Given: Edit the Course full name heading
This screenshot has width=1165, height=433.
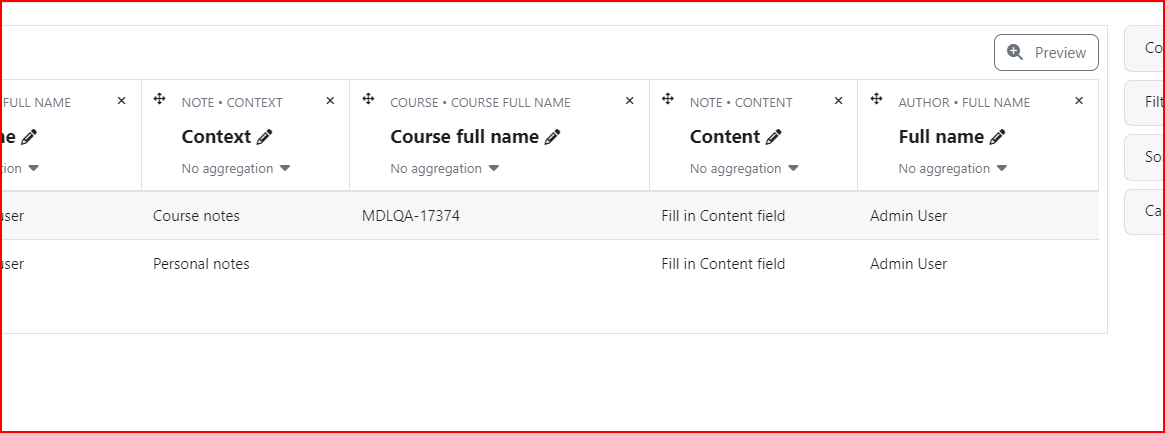Looking at the screenshot, I should pyautogui.click(x=552, y=137).
